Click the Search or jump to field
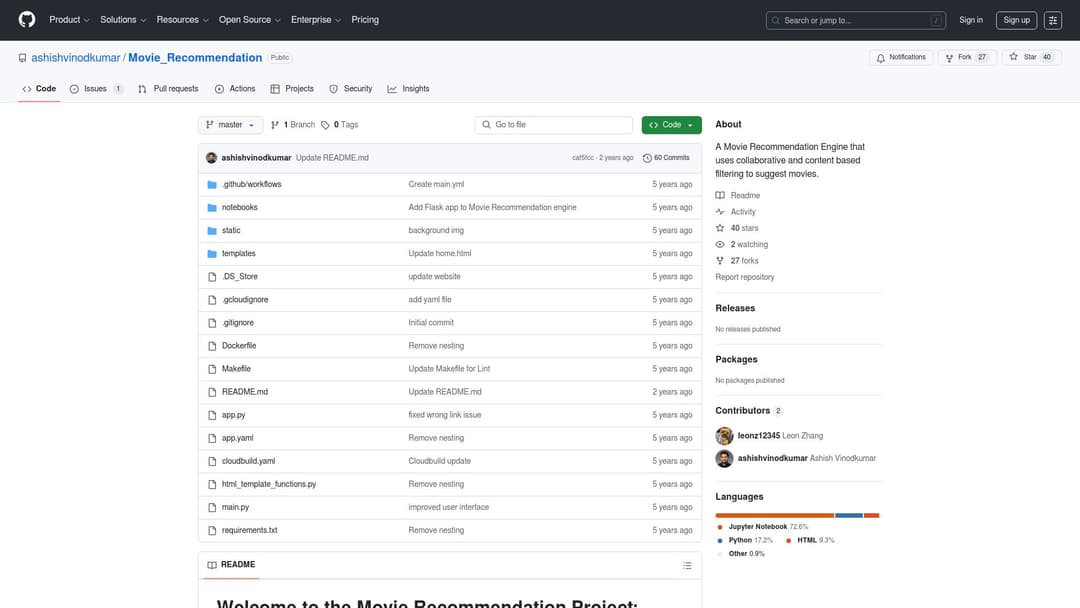This screenshot has height=608, width=1080. tap(855, 21)
